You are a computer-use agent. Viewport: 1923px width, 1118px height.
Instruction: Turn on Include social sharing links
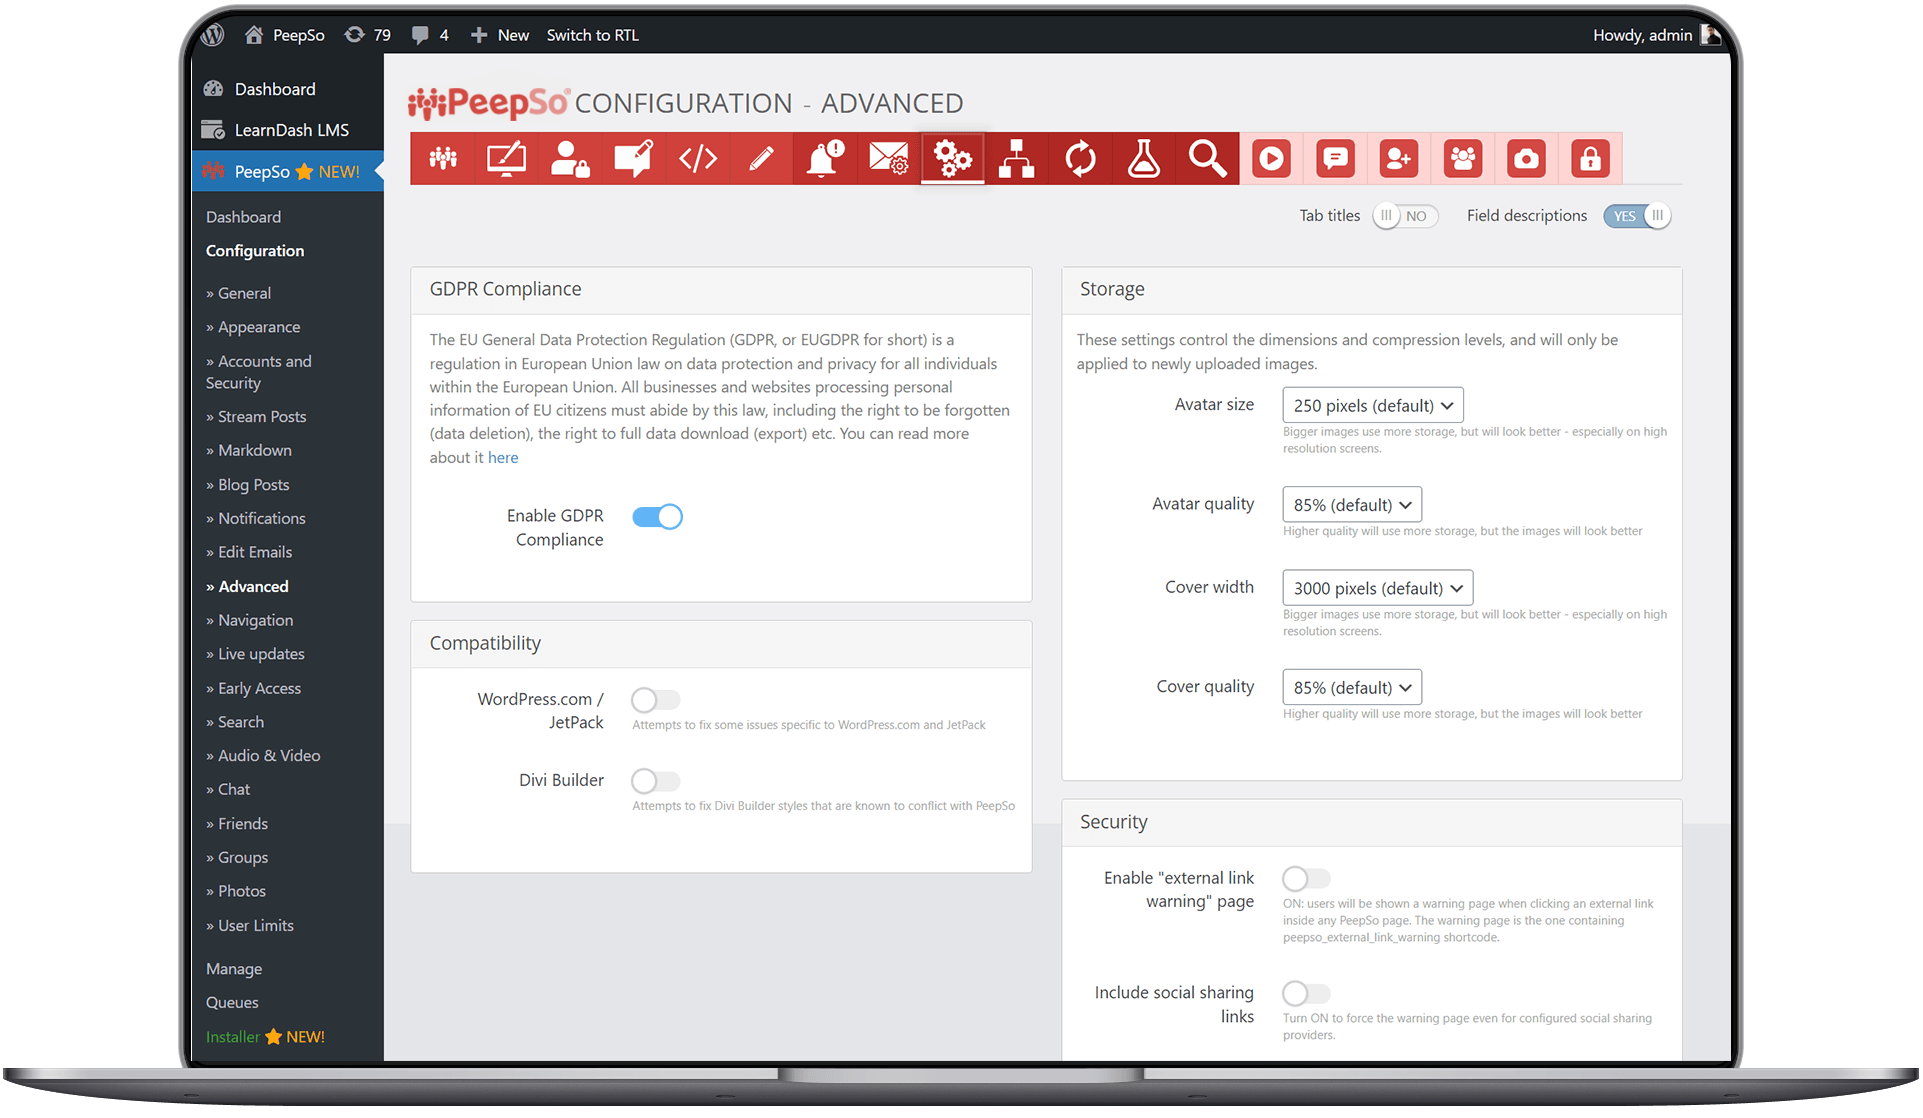[1307, 994]
